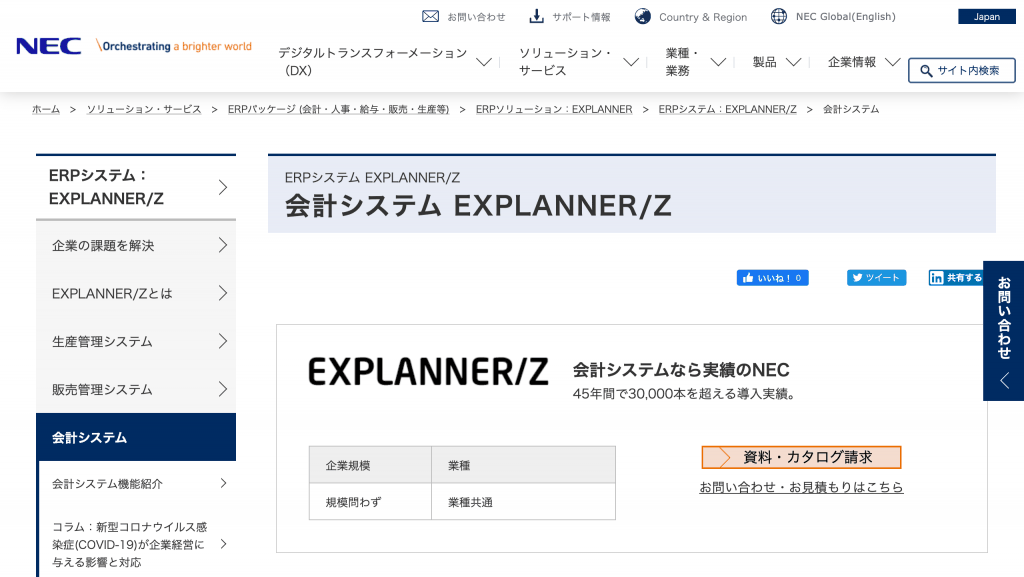1024x577 pixels.
Task: Click the chevron next to 販売管理システム
Action: coord(223,390)
